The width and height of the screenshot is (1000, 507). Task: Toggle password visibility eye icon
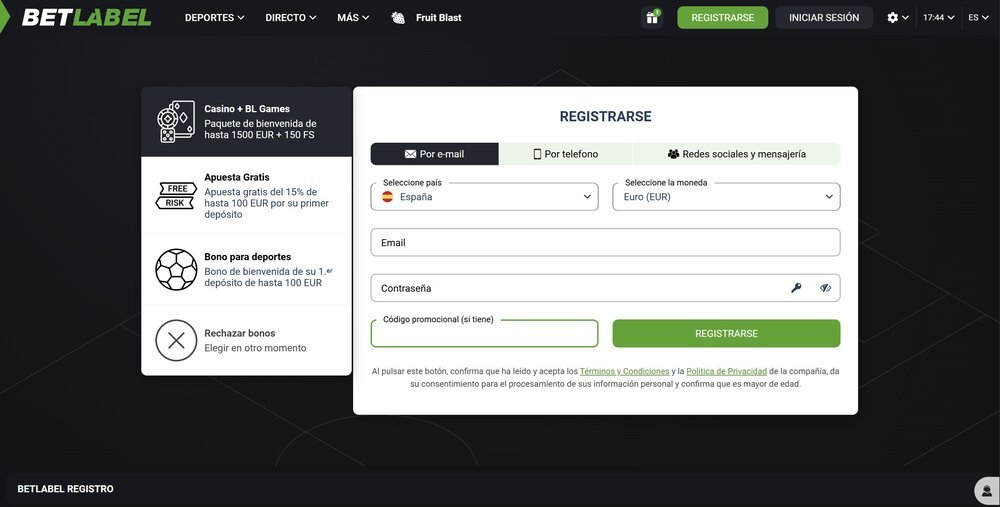[x=825, y=288]
